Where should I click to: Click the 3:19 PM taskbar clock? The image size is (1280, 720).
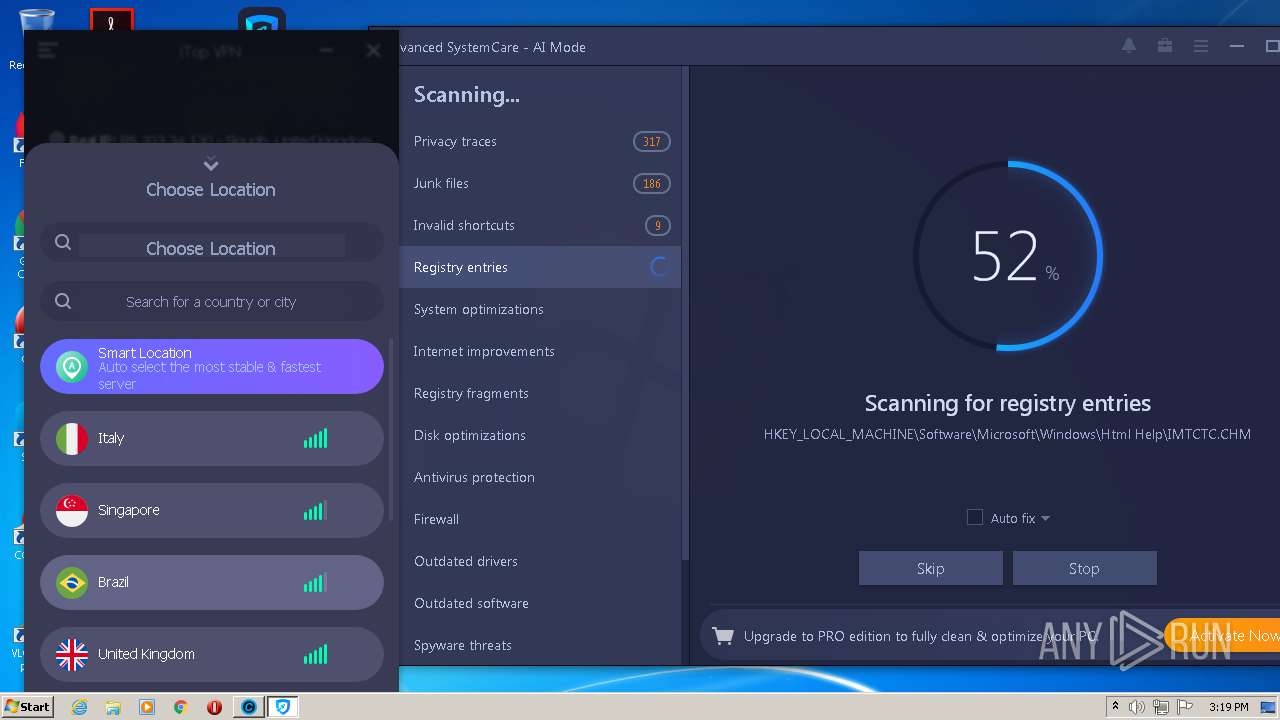tap(1229, 707)
